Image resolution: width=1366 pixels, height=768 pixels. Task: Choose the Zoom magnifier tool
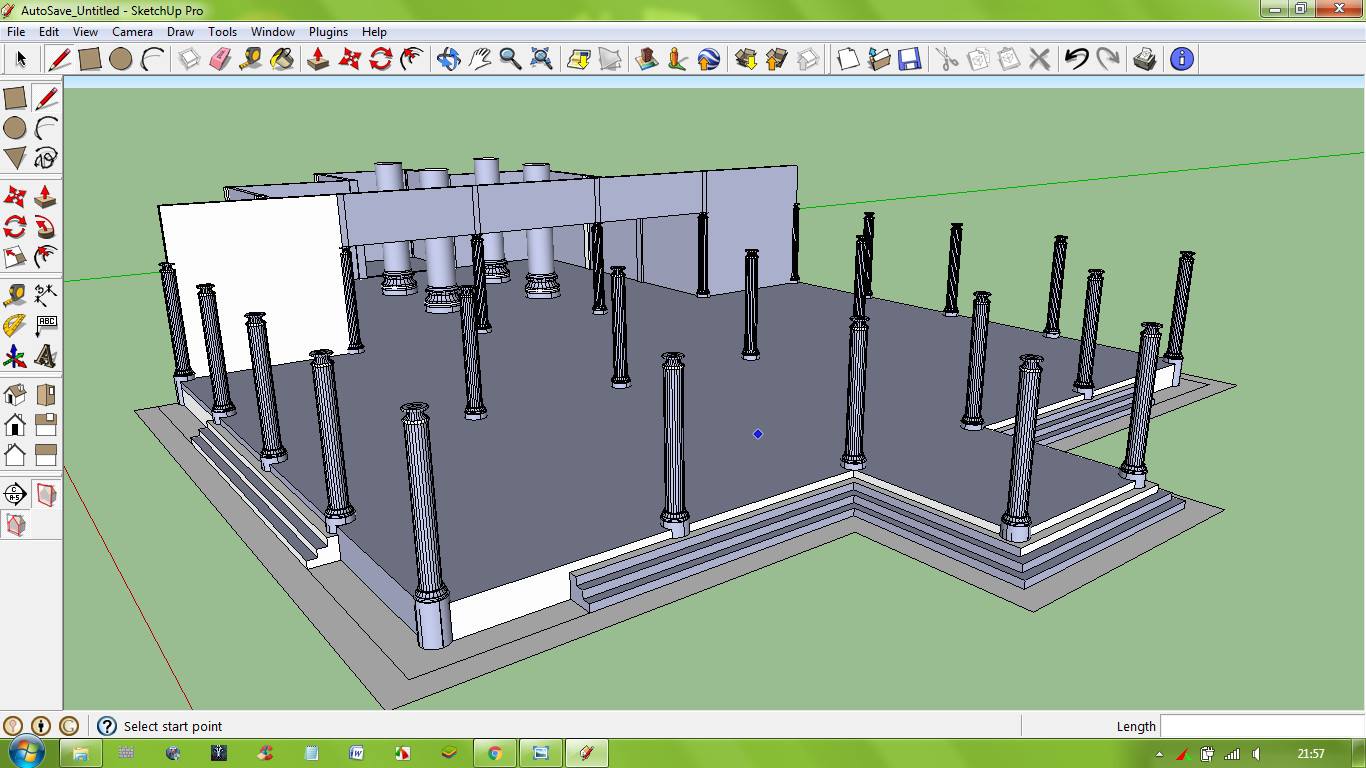point(510,59)
